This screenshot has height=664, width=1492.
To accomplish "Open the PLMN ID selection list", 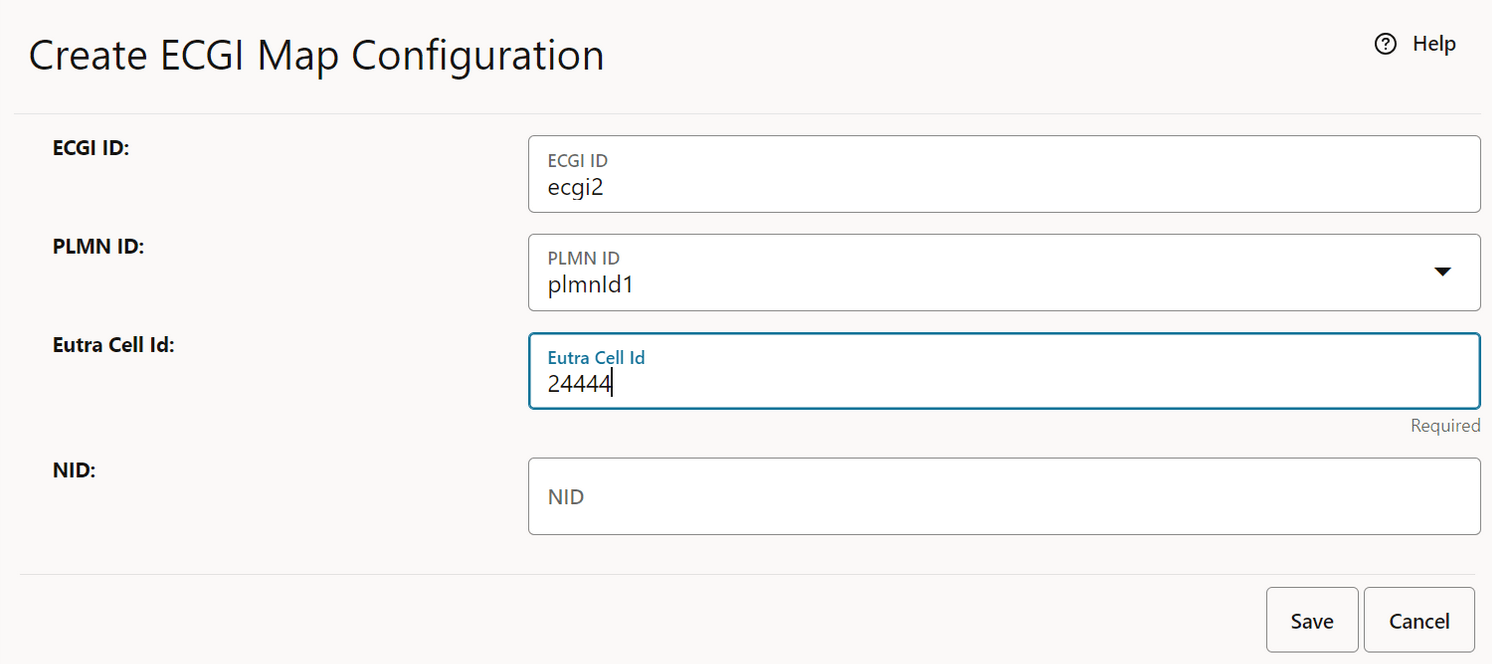I will coord(1000,272).
